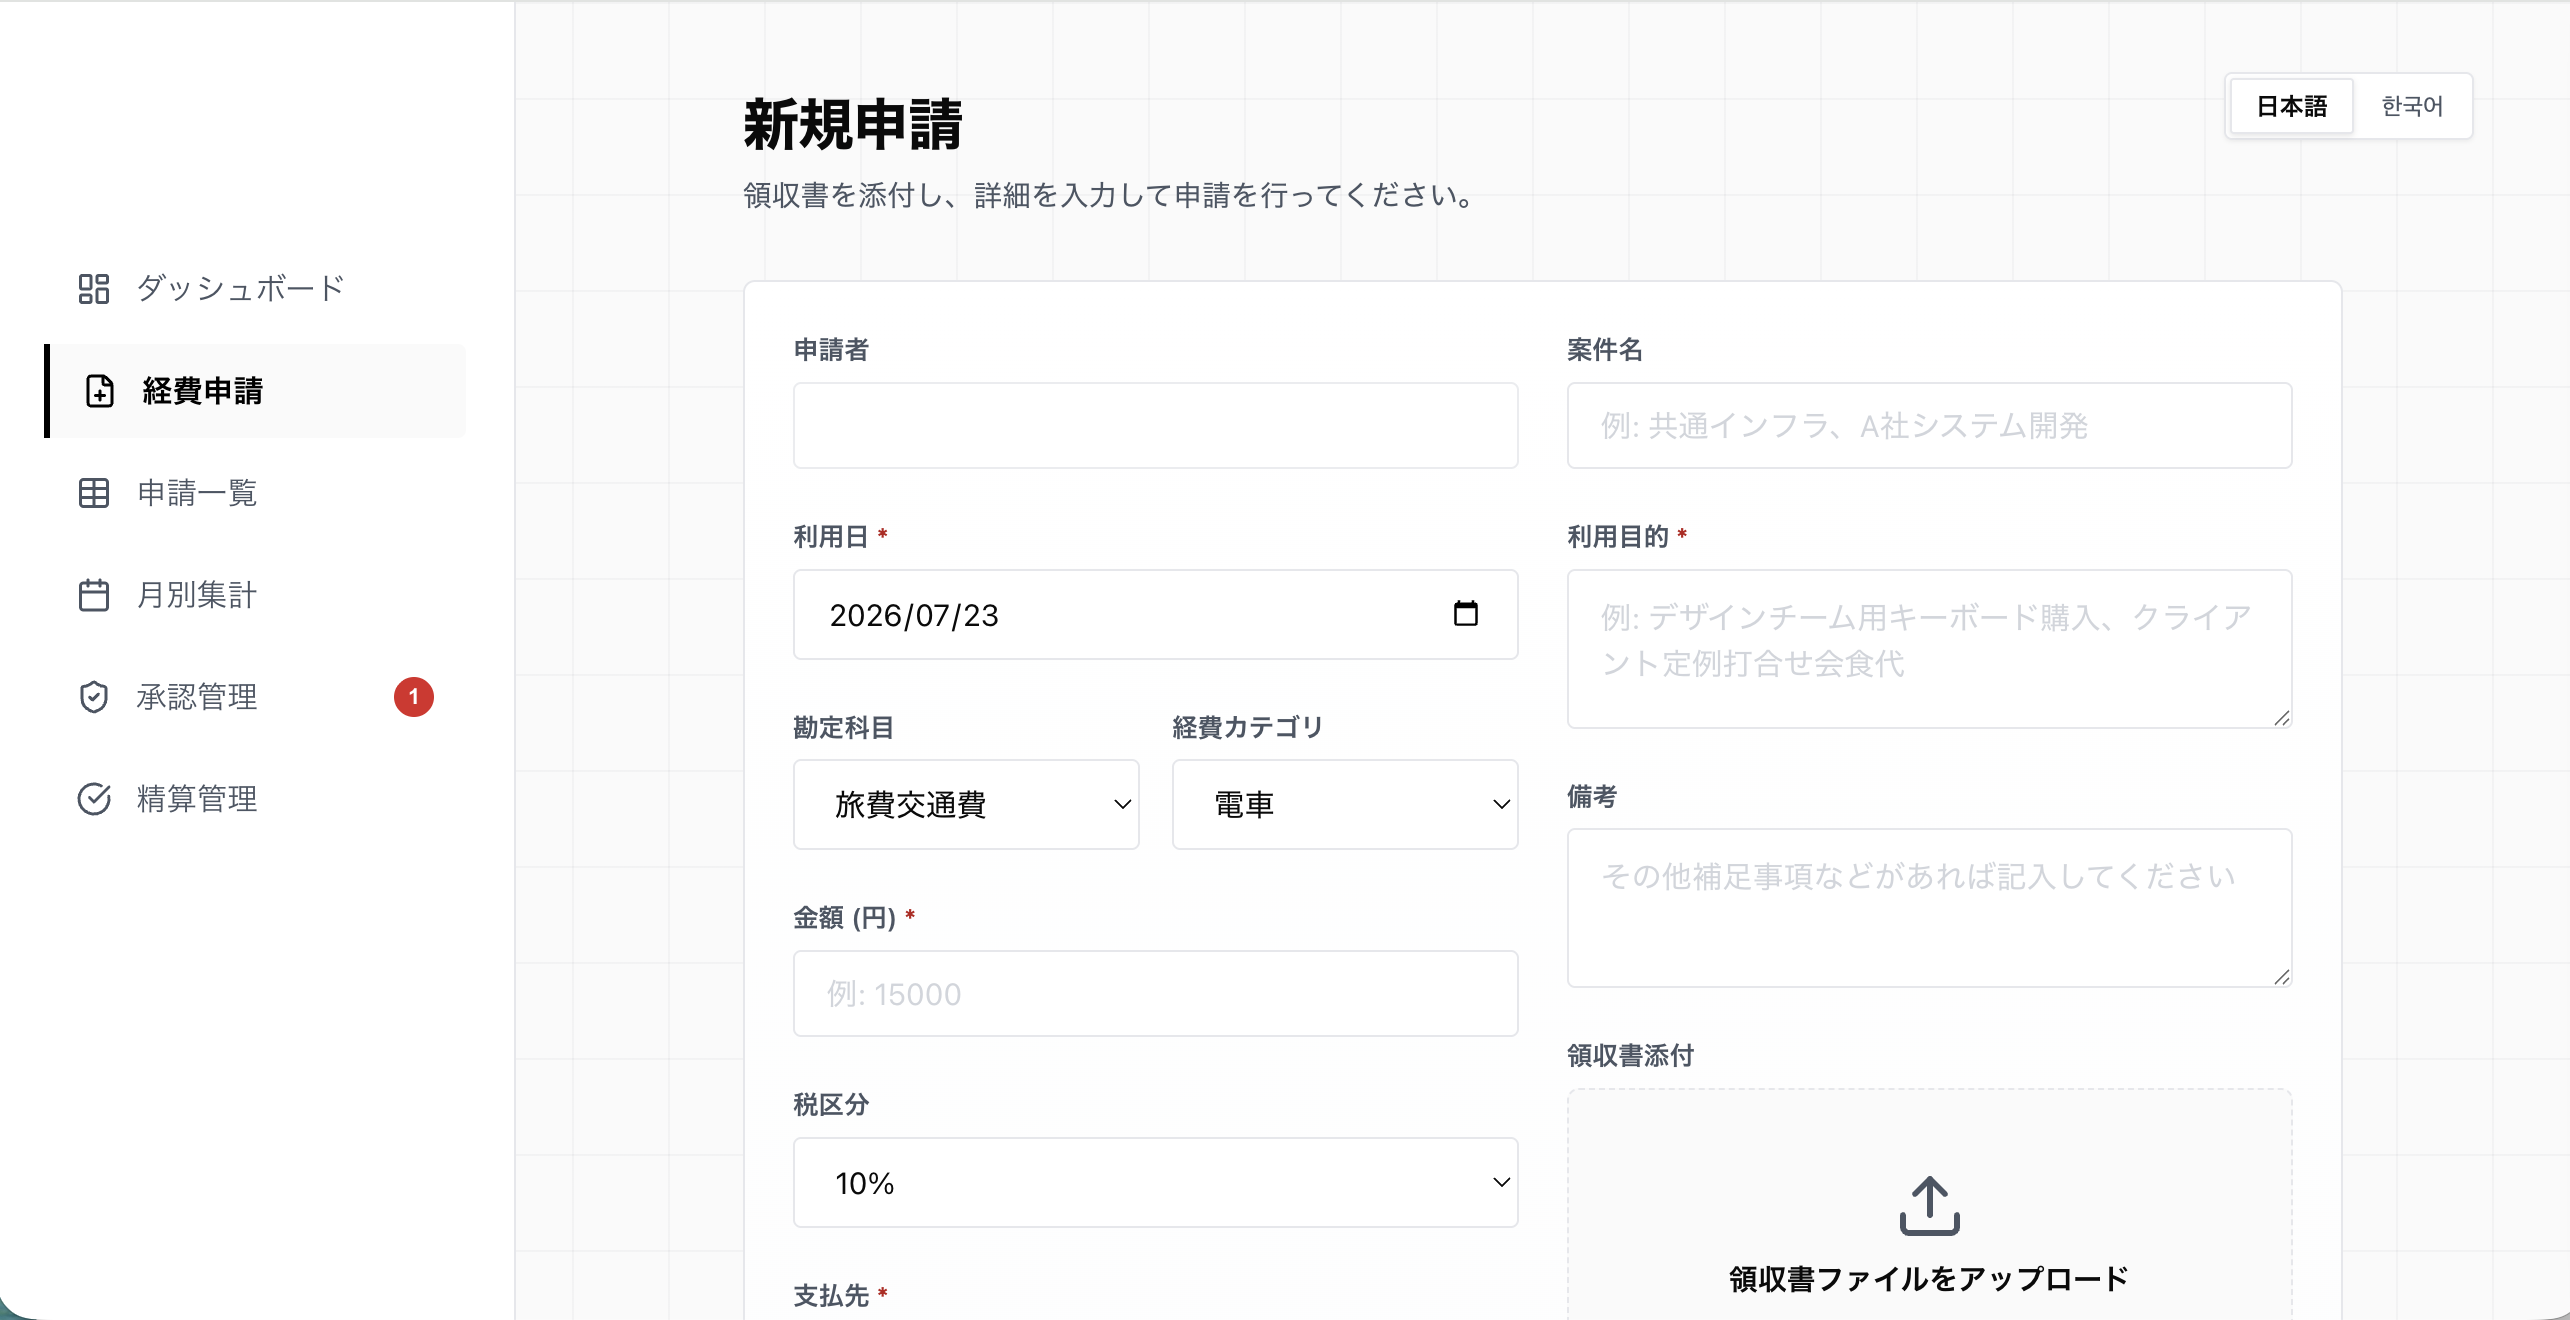This screenshot has height=1320, width=2570.
Task: Click the resize handle of 備考 text area
Action: coord(2281,976)
